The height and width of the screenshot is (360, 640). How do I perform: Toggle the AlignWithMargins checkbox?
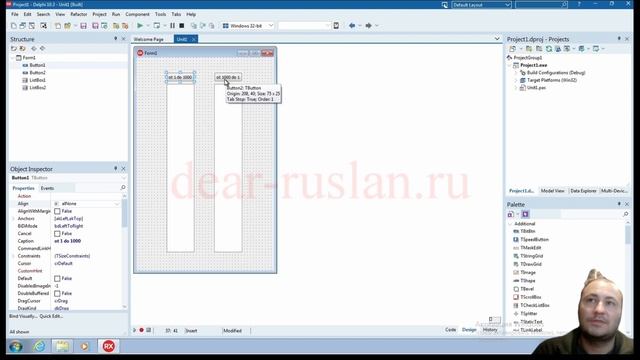click(x=57, y=211)
